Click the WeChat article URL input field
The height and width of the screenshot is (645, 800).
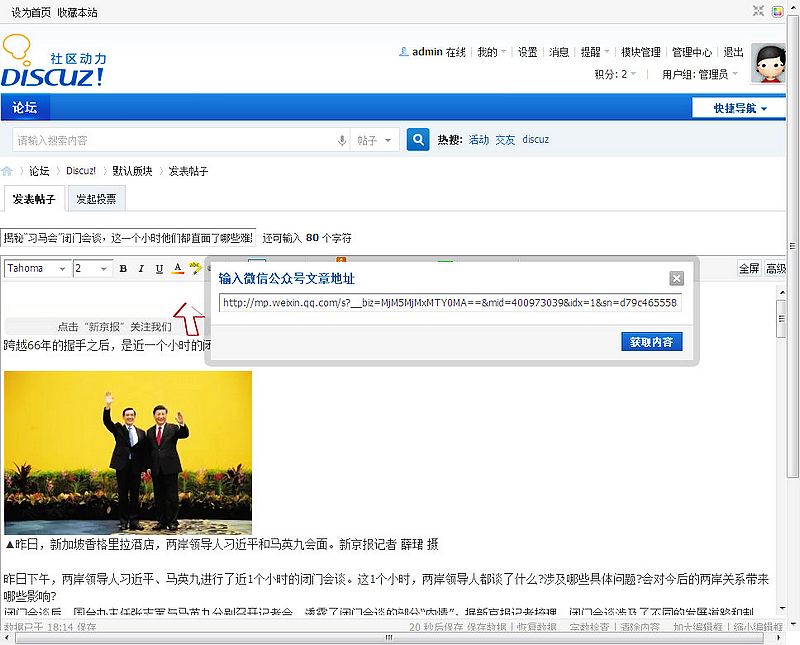(450, 303)
